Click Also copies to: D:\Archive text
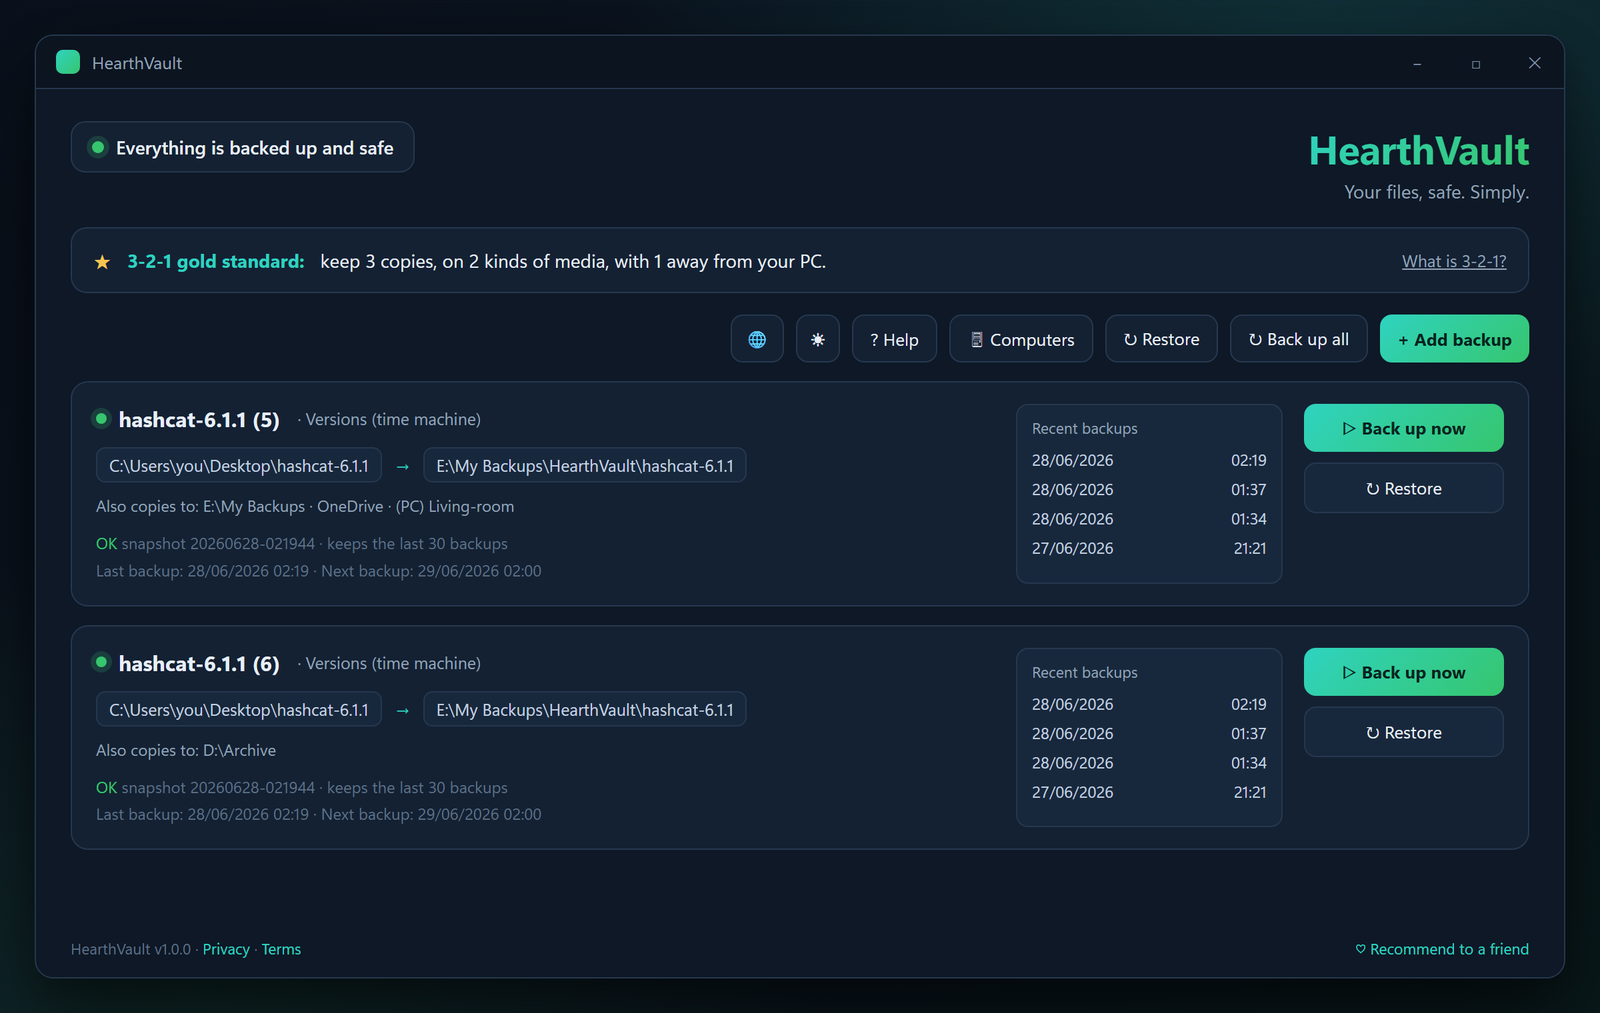 tap(186, 750)
